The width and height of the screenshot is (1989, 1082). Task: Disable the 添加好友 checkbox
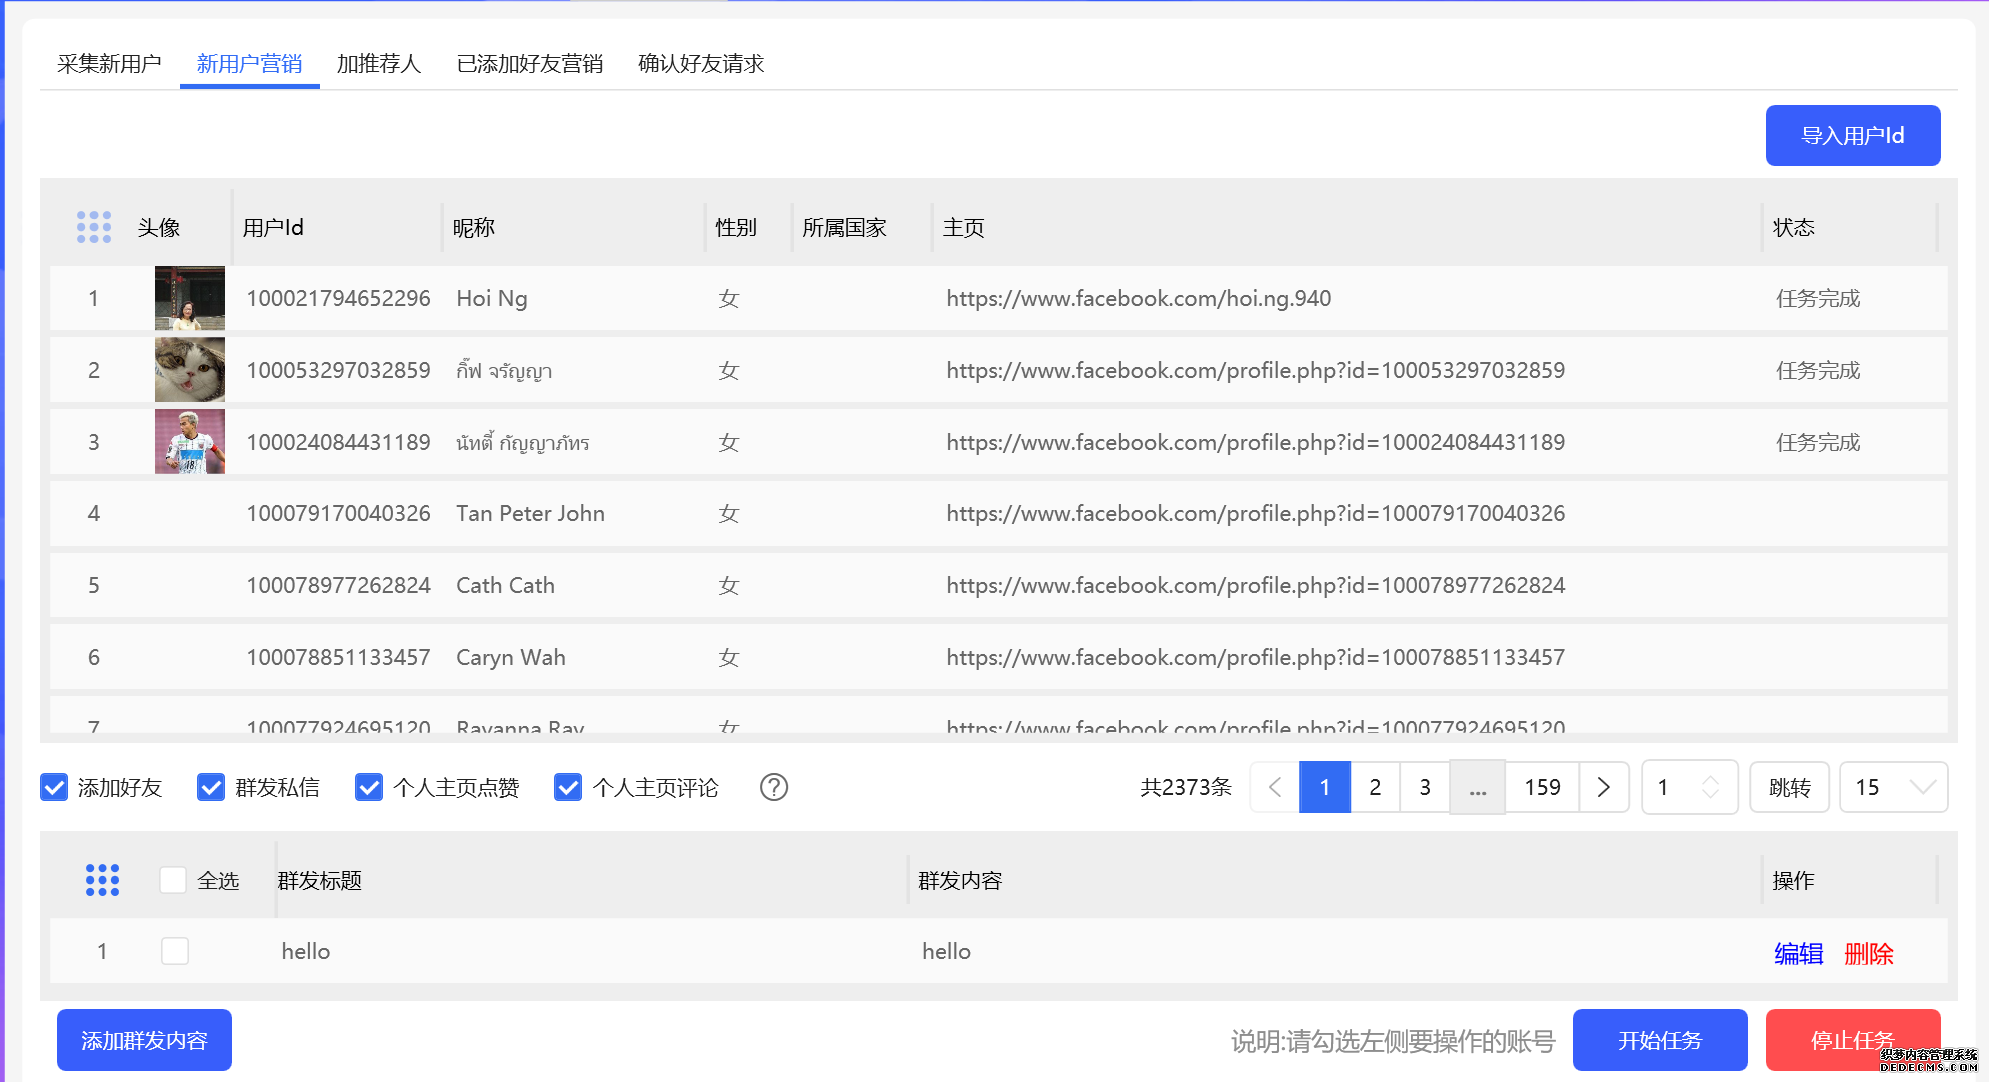pyautogui.click(x=53, y=788)
